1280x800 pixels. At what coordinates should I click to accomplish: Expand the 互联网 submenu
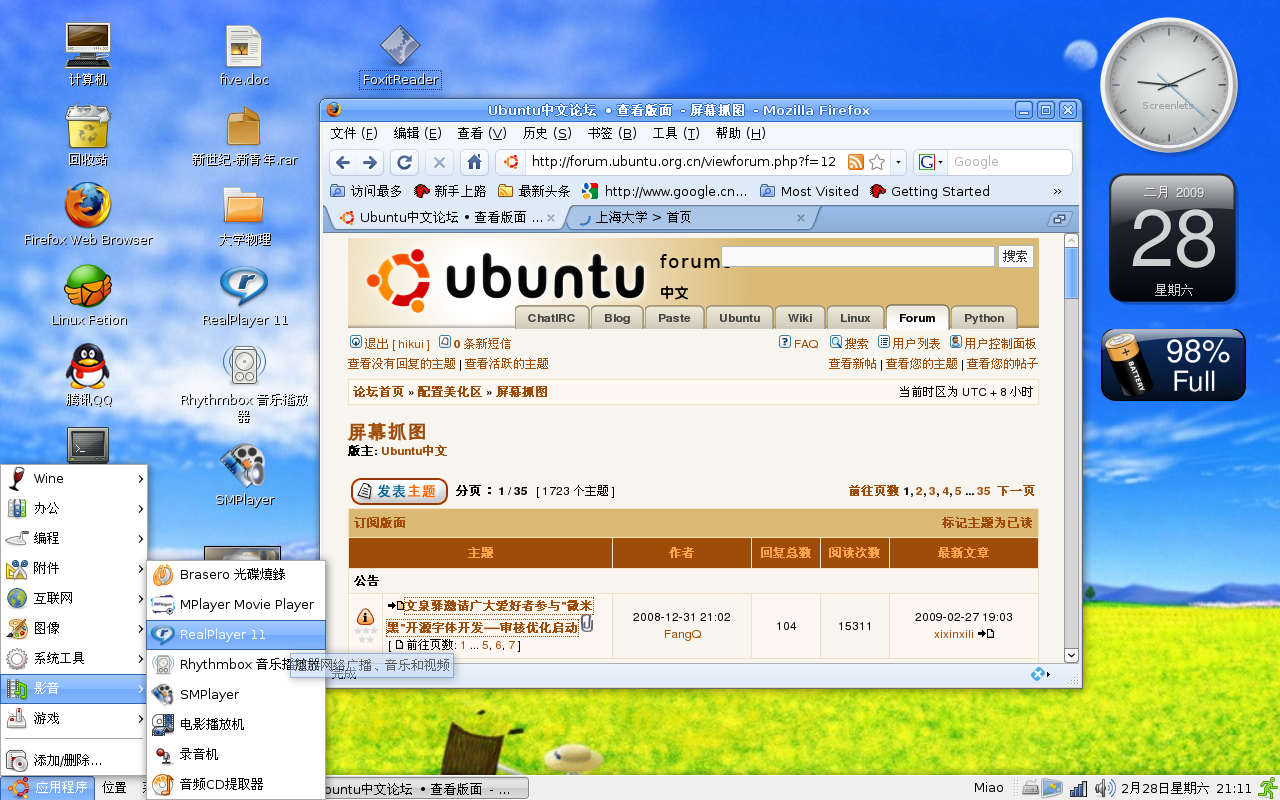(75, 598)
